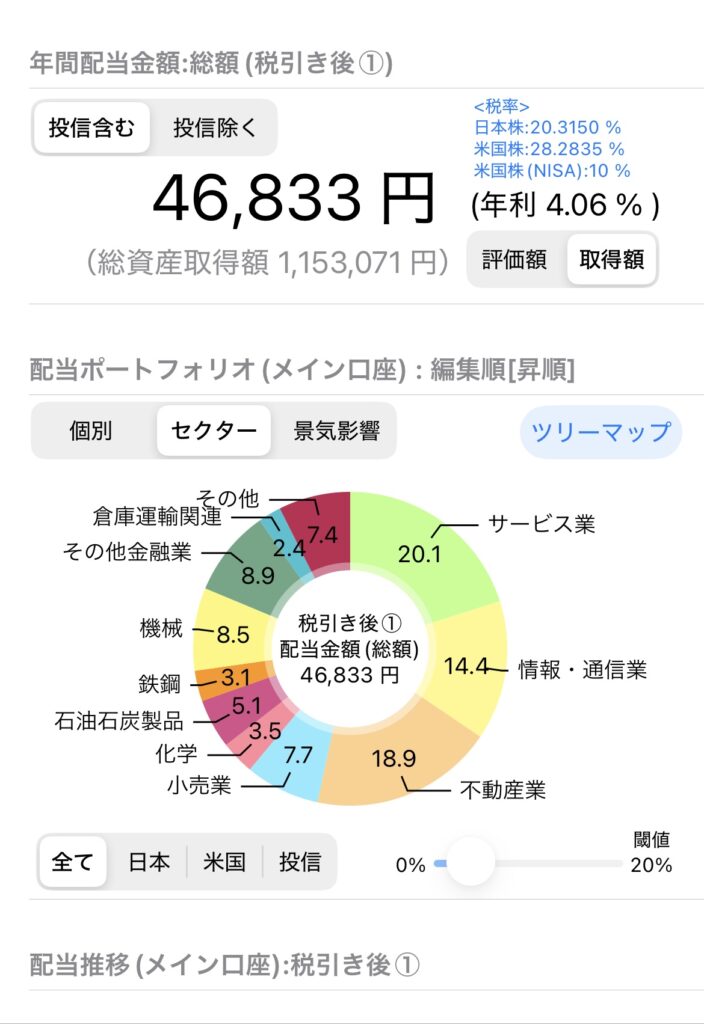Select 取得額 basis toggle
This screenshot has width=704, height=1024.
[x=612, y=260]
